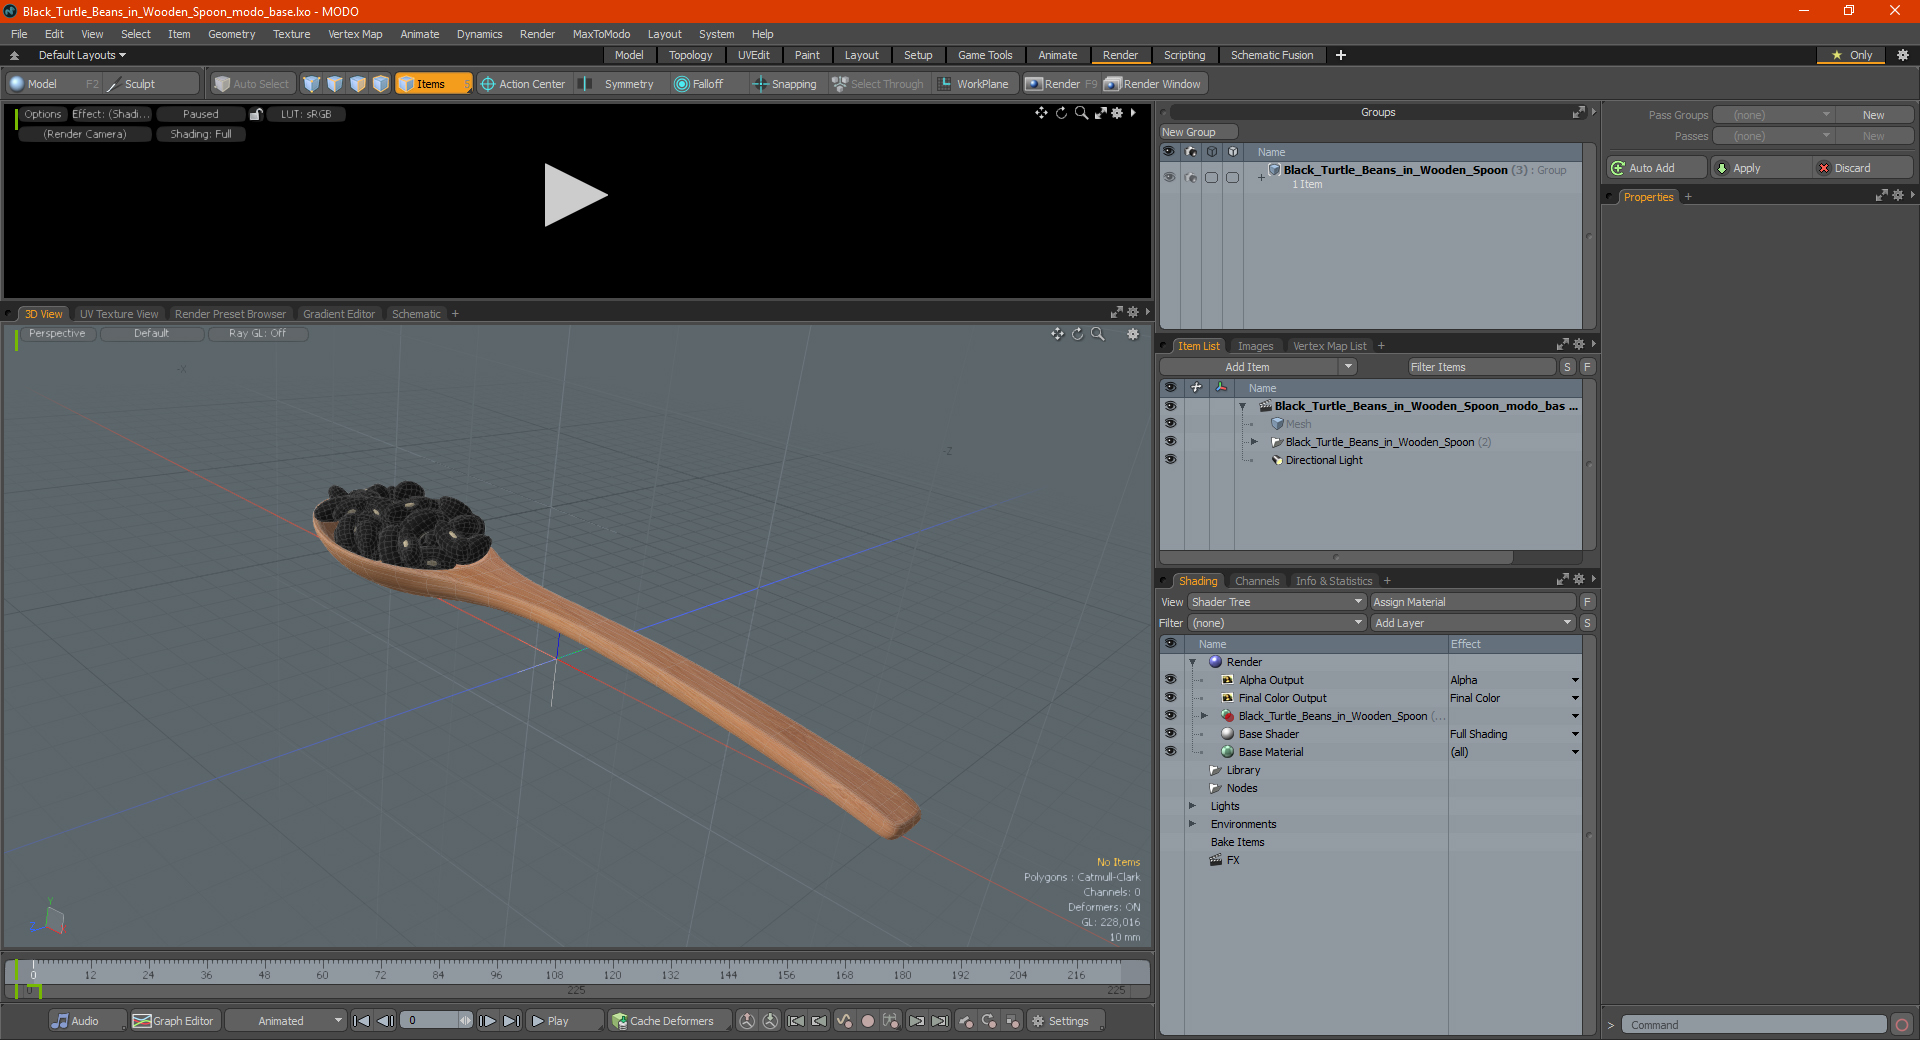This screenshot has width=1920, height=1040.
Task: Toggle visibility of Base Material
Action: click(x=1170, y=752)
